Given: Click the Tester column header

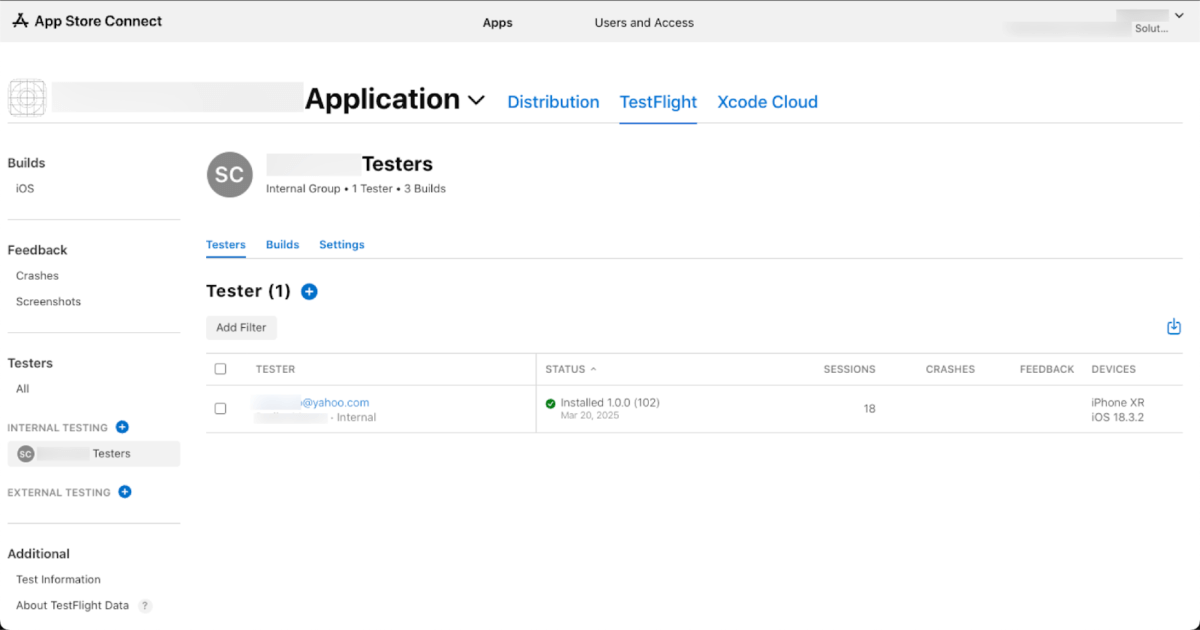Looking at the screenshot, I should (x=275, y=369).
